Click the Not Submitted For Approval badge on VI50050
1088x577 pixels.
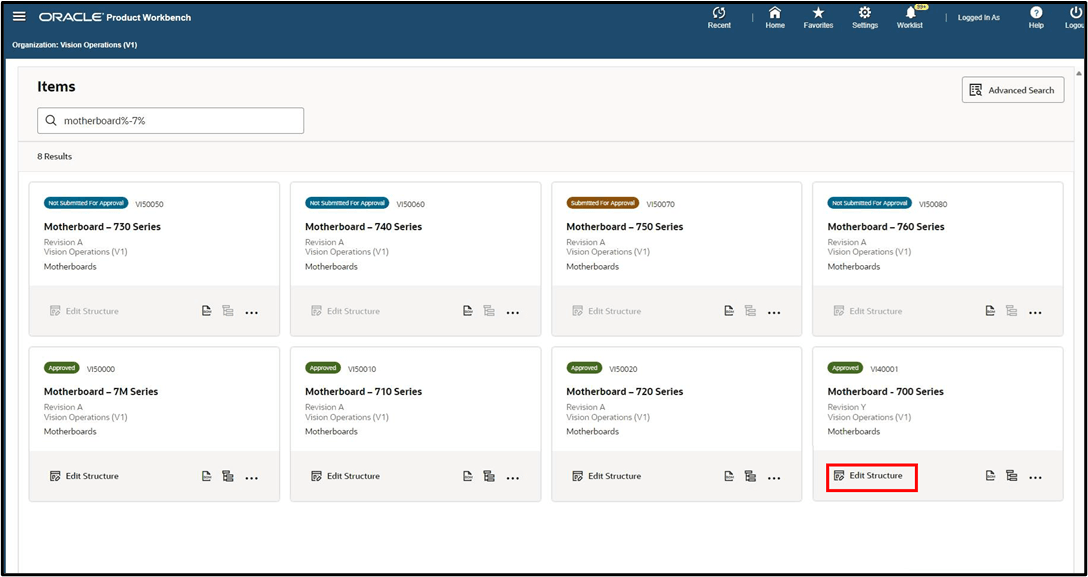coord(86,203)
